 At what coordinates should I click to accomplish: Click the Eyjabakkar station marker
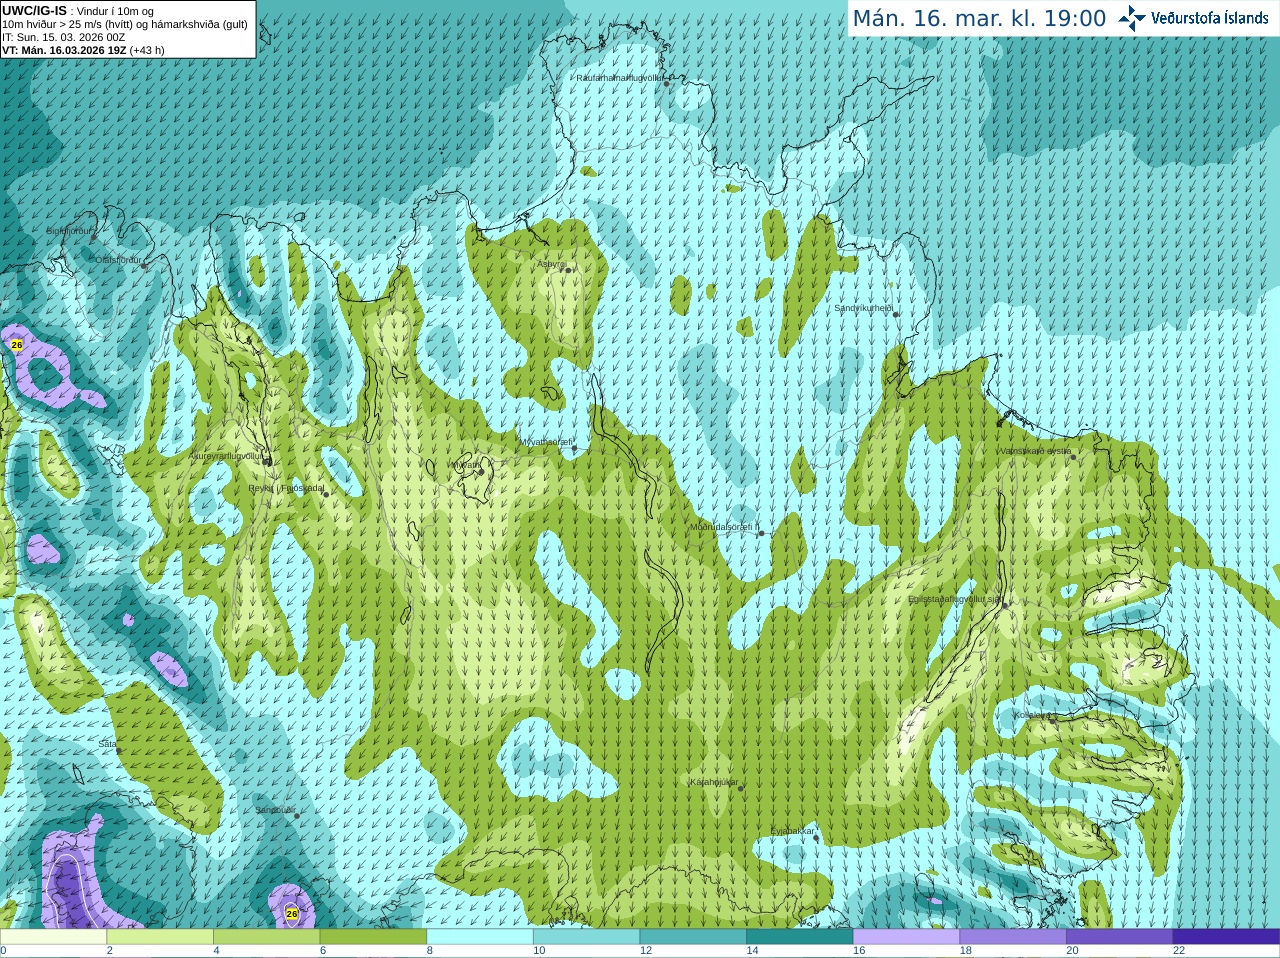(816, 838)
